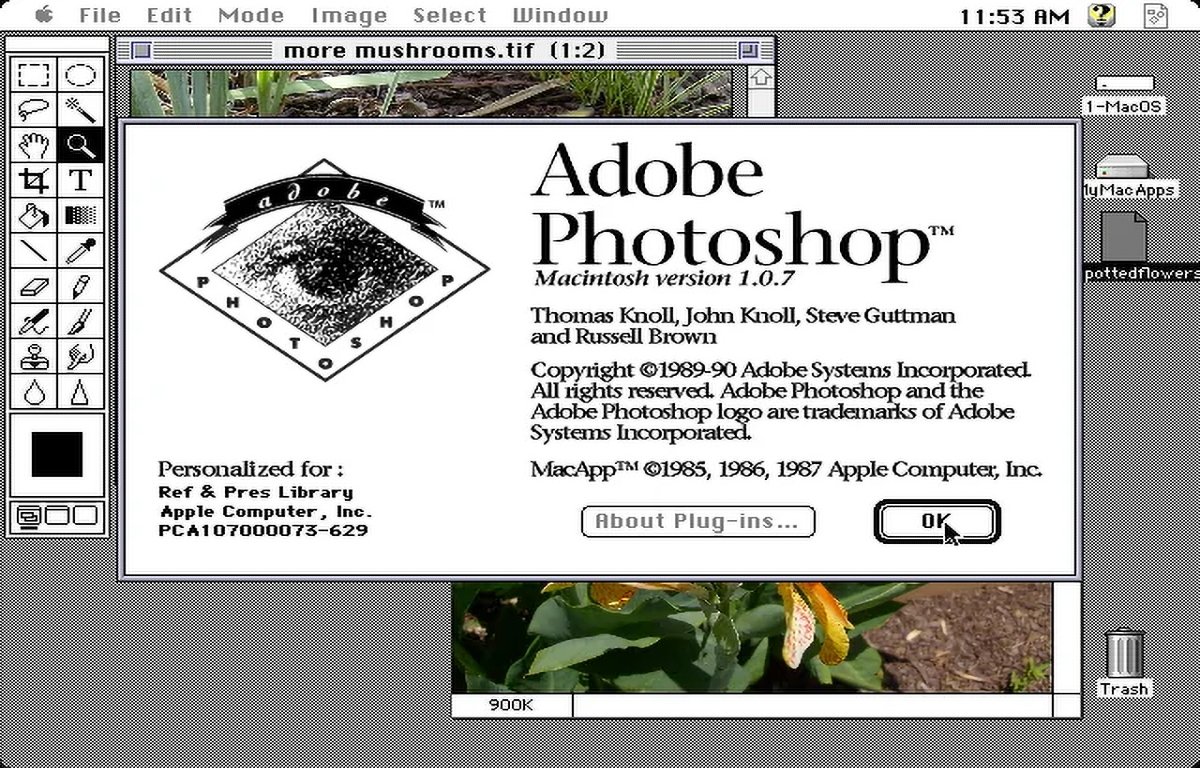
Task: Select the Crop tool
Action: point(34,180)
